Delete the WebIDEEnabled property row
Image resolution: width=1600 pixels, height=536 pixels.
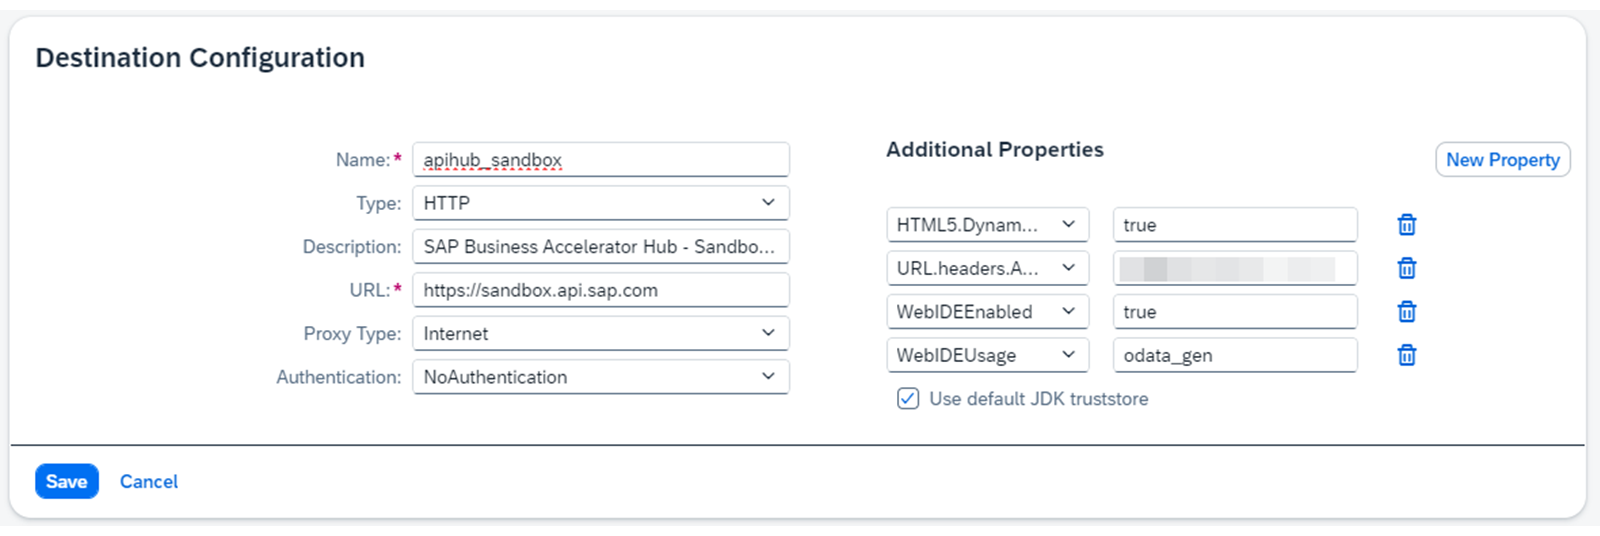(1406, 312)
